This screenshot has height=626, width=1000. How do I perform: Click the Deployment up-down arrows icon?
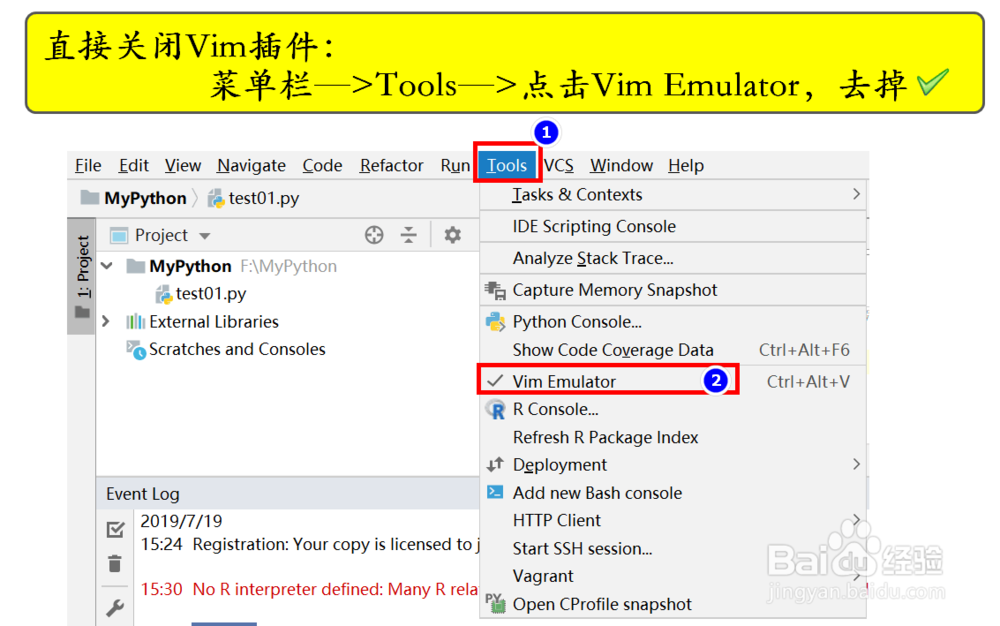[x=496, y=465]
